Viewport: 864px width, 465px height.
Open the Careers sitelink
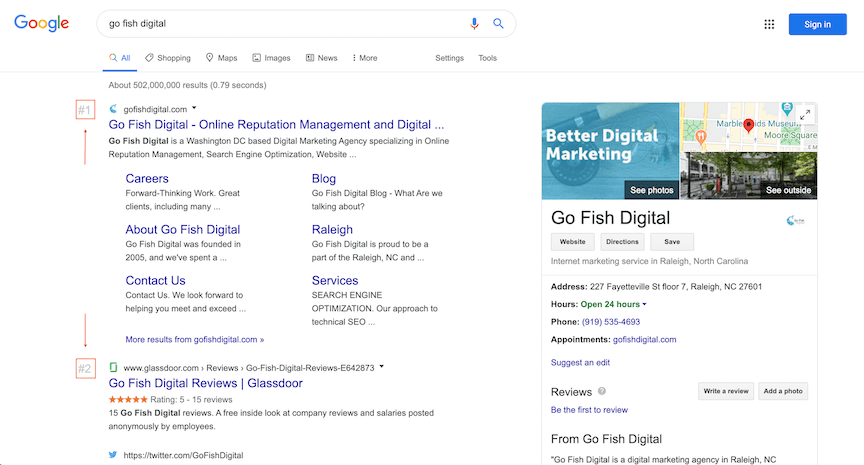tap(147, 179)
